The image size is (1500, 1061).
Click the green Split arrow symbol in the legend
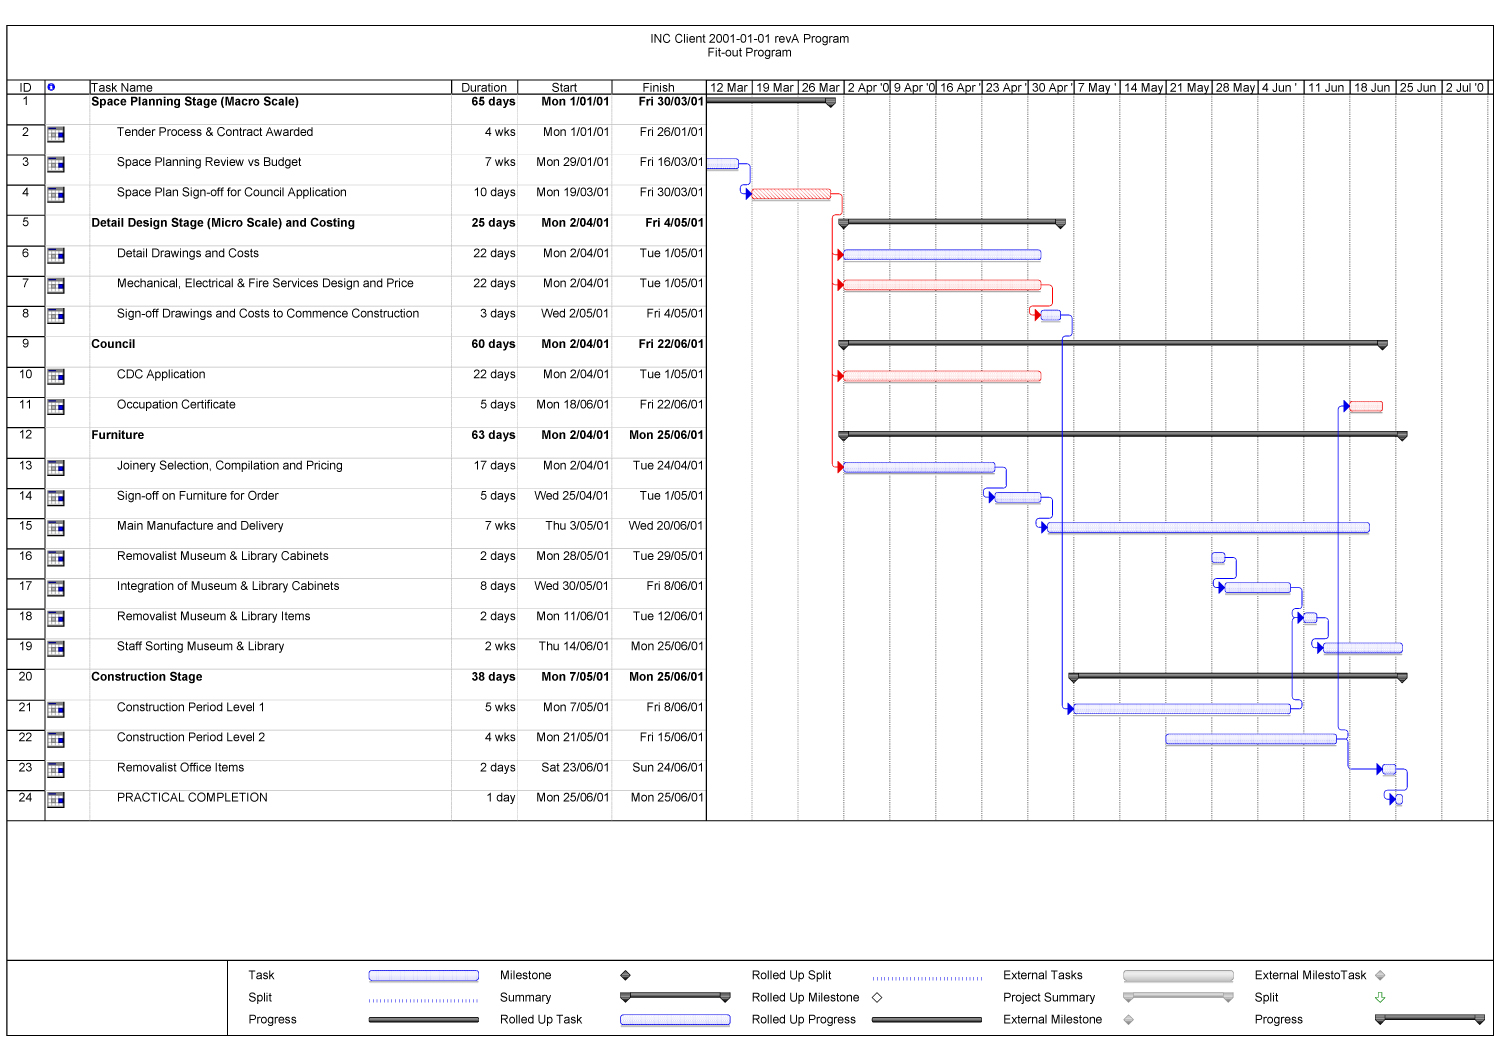click(1380, 997)
